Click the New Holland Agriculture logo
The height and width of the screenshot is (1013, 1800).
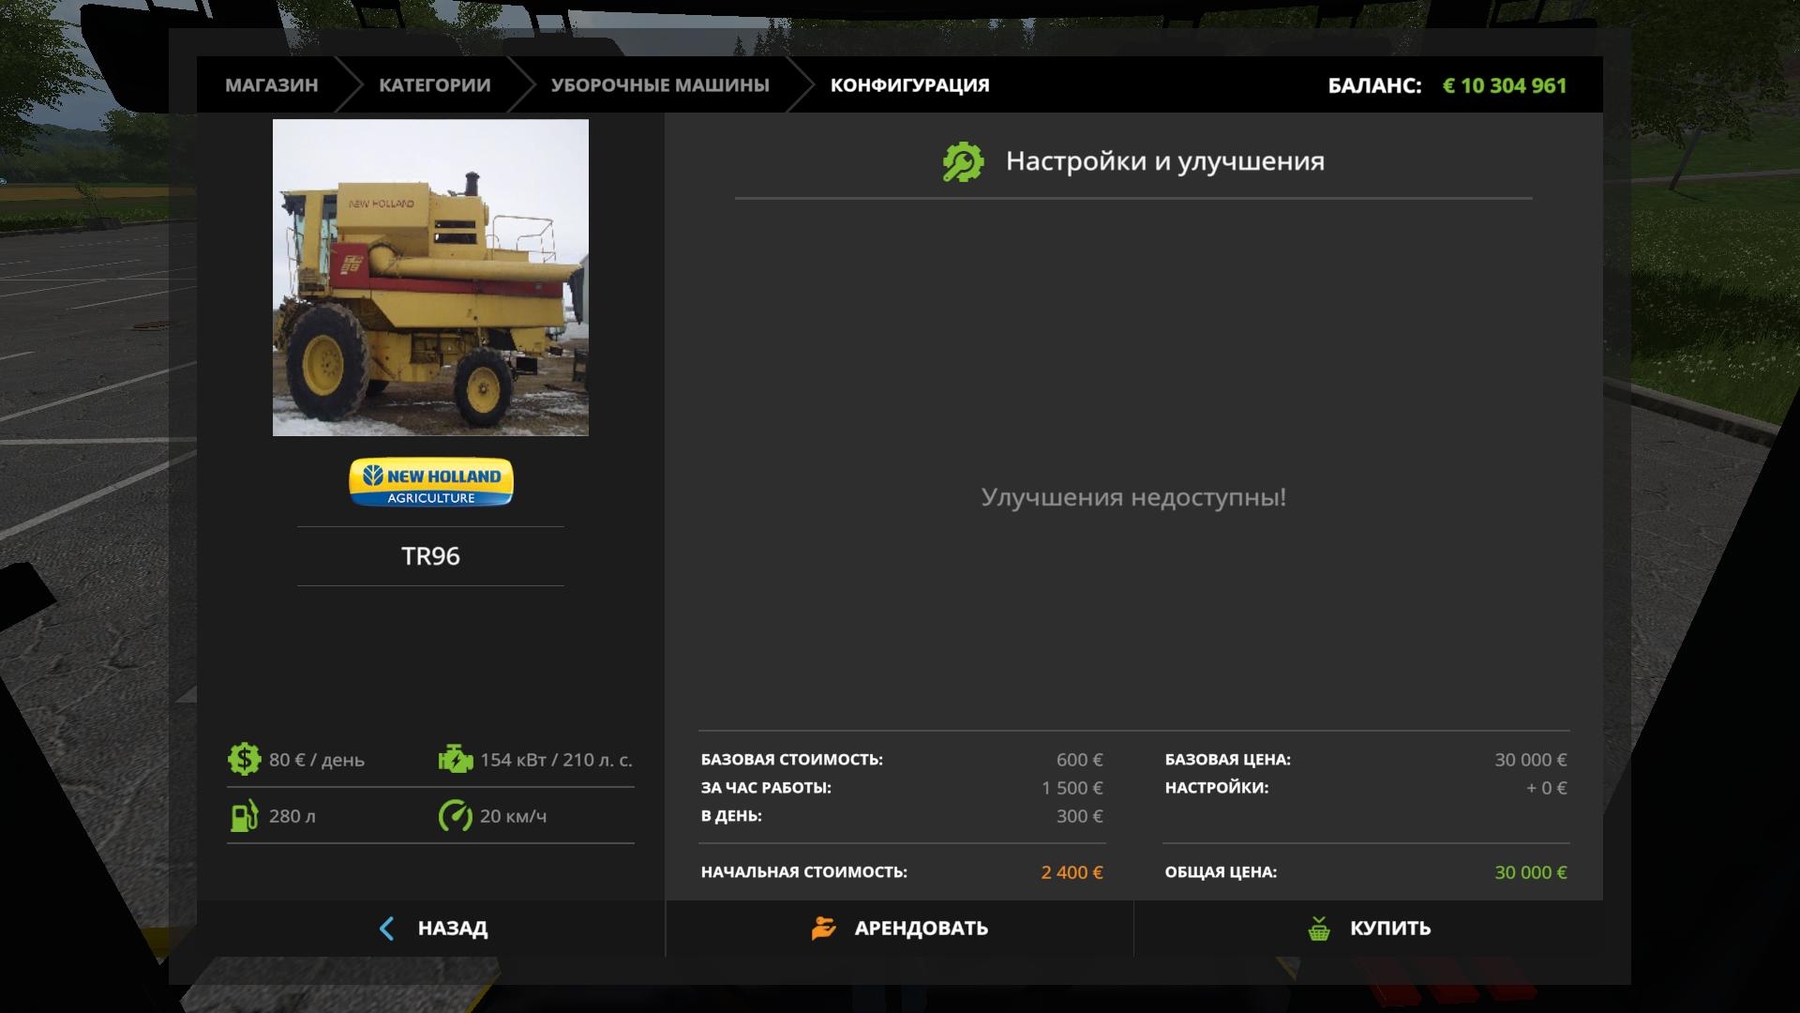point(431,482)
